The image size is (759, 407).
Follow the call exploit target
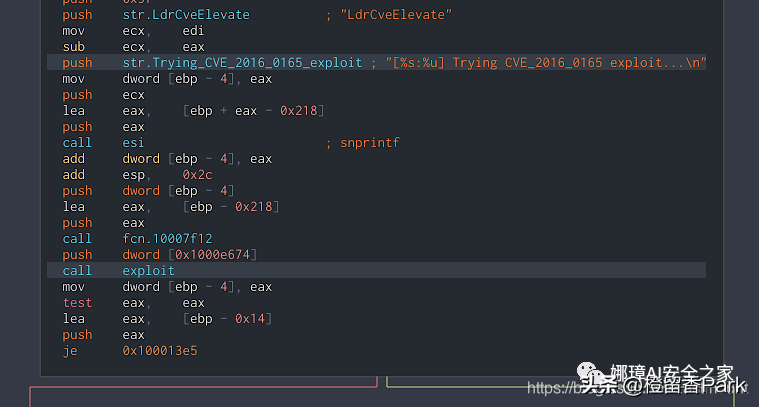(148, 271)
